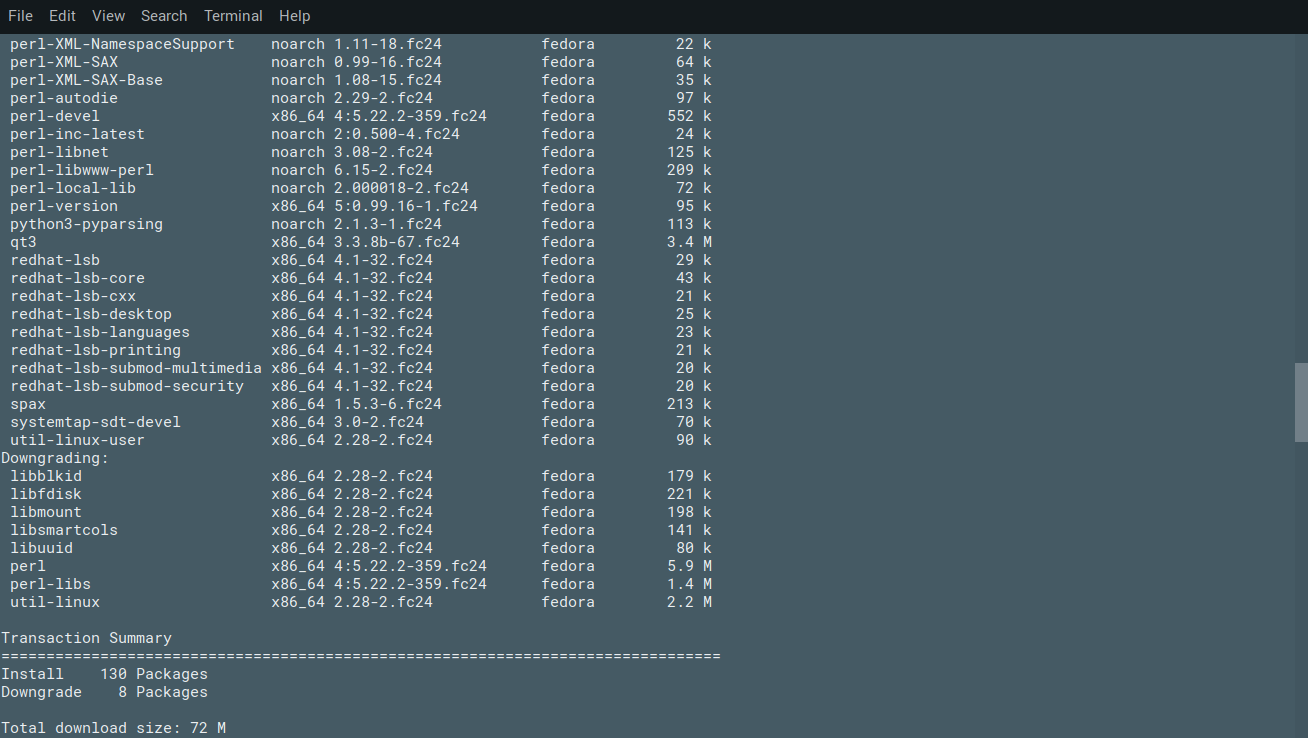Select the libmount package name
1308x738 pixels.
[x=46, y=512]
